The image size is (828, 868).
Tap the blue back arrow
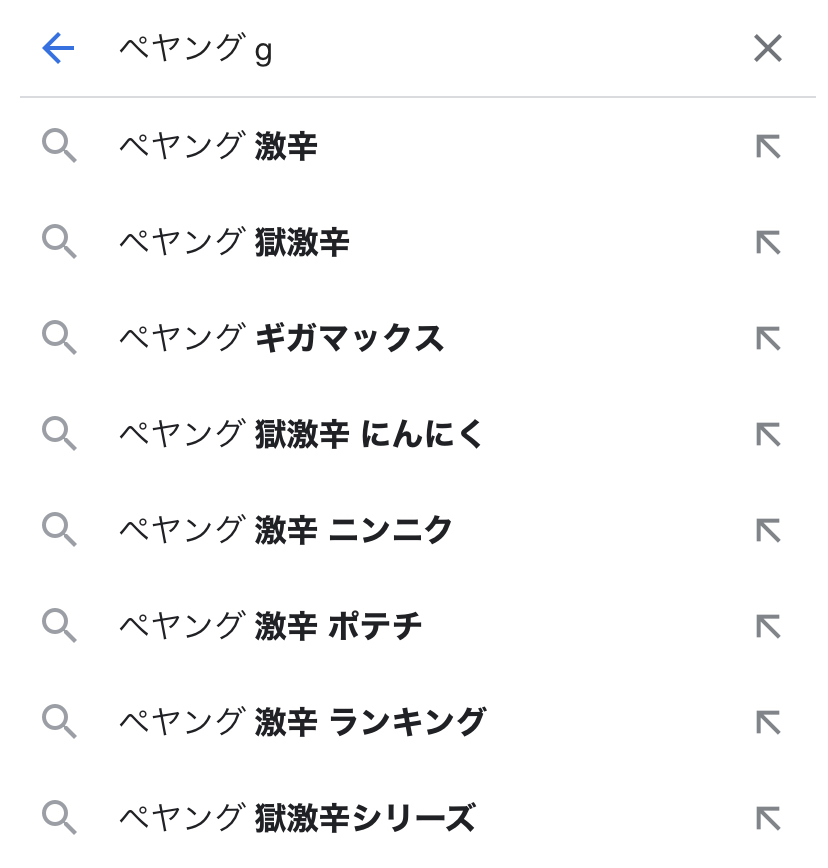click(58, 48)
